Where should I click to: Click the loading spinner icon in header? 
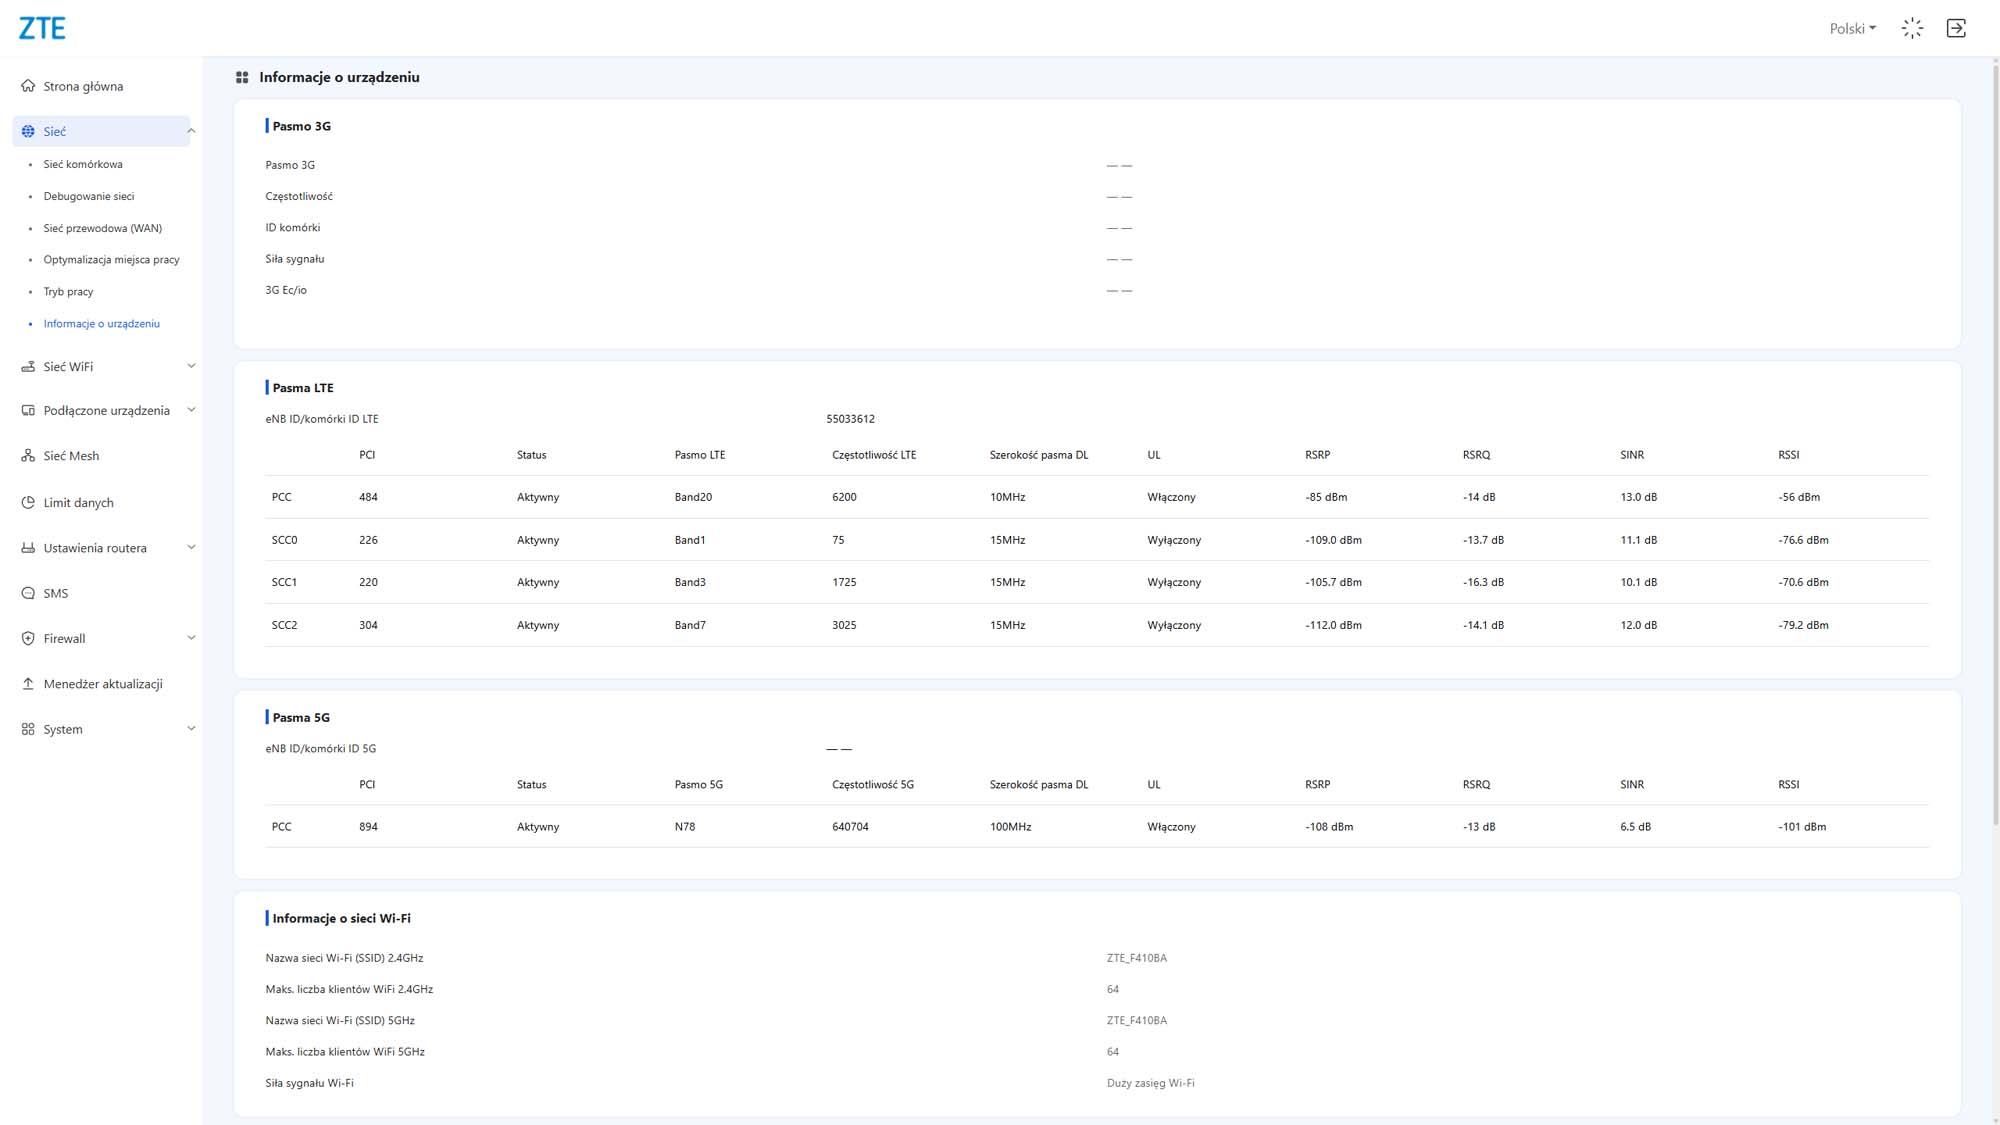click(1912, 28)
